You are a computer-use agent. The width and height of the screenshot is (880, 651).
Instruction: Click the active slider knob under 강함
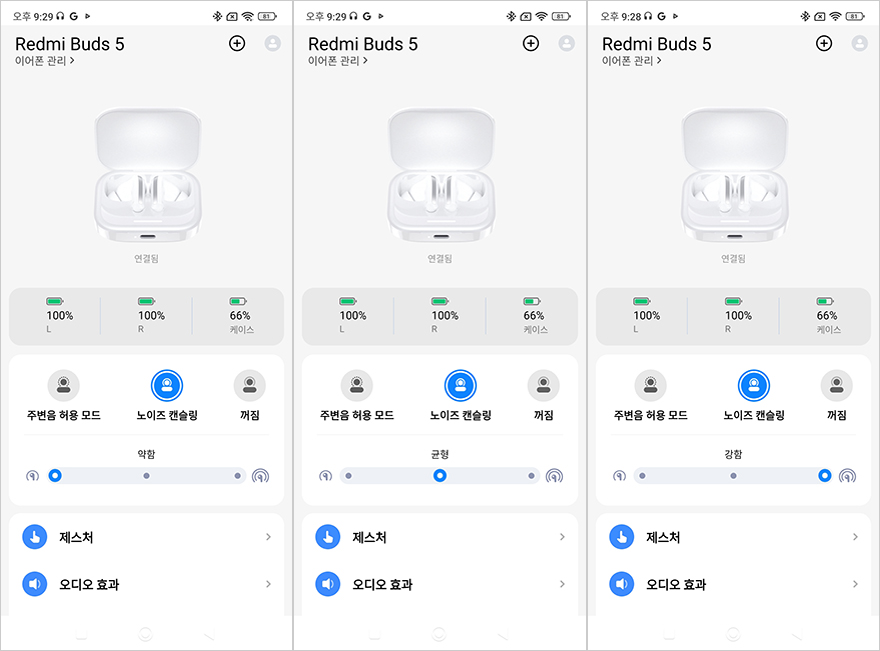coord(824,476)
